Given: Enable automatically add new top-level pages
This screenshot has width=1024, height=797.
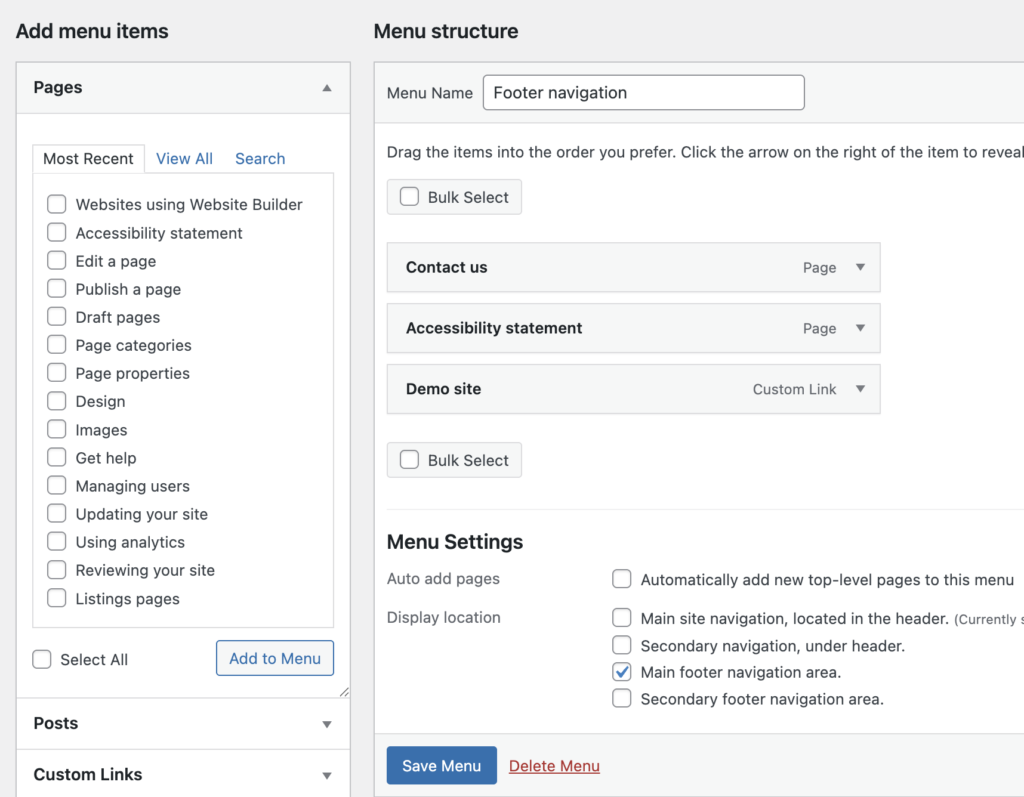Looking at the screenshot, I should [622, 580].
